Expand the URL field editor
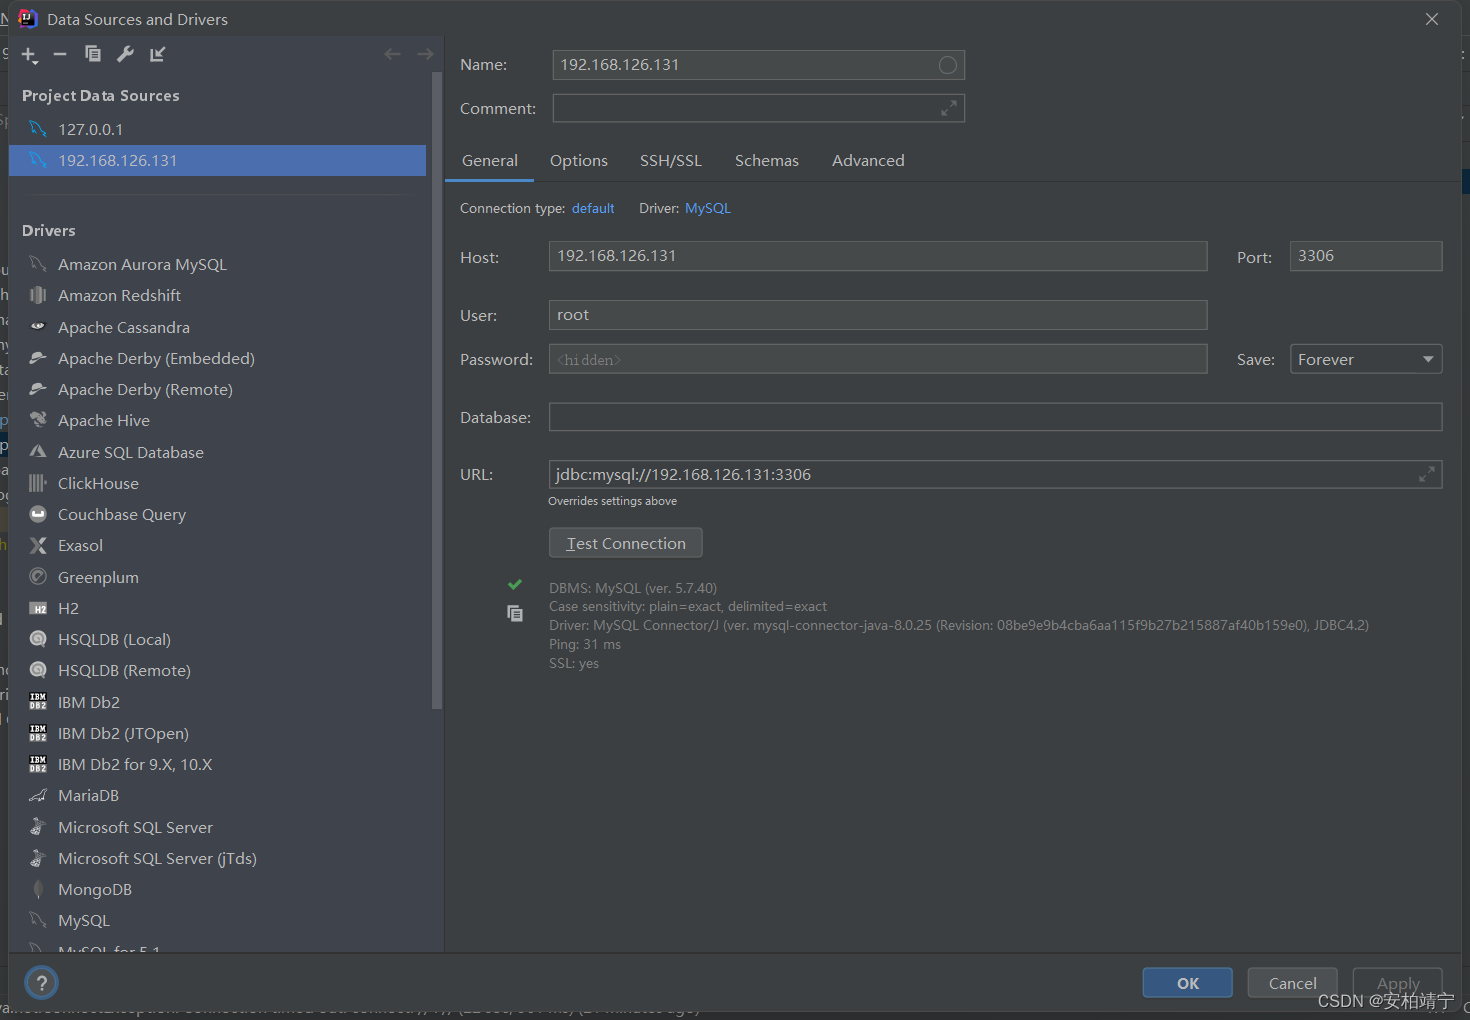This screenshot has width=1470, height=1020. click(1427, 475)
